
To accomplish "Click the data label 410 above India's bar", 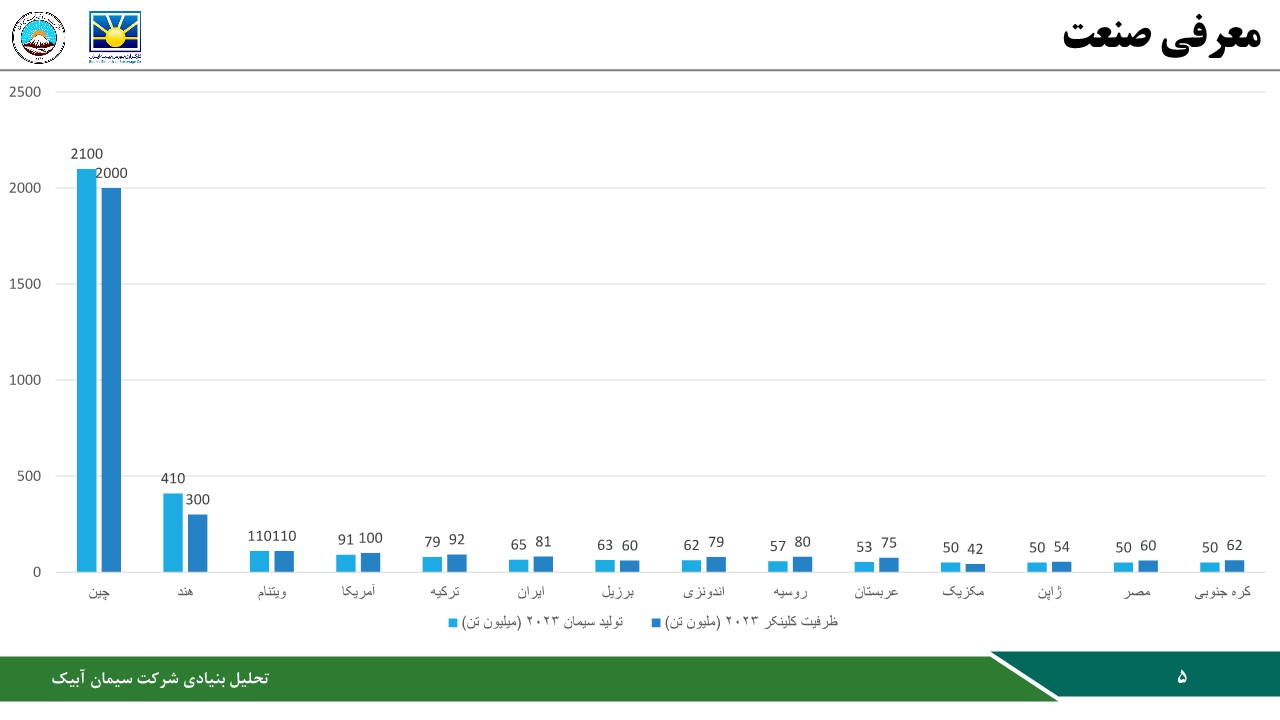I will pos(172,479).
